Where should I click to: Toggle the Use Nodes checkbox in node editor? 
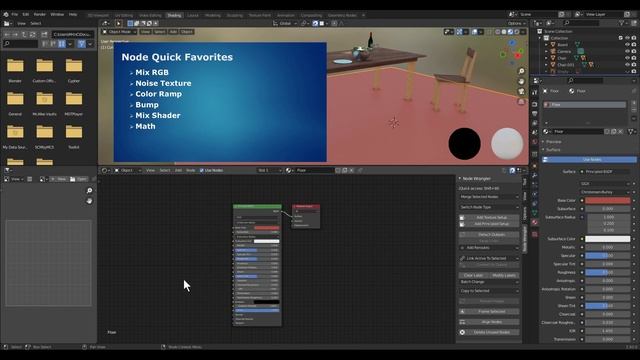(x=202, y=170)
